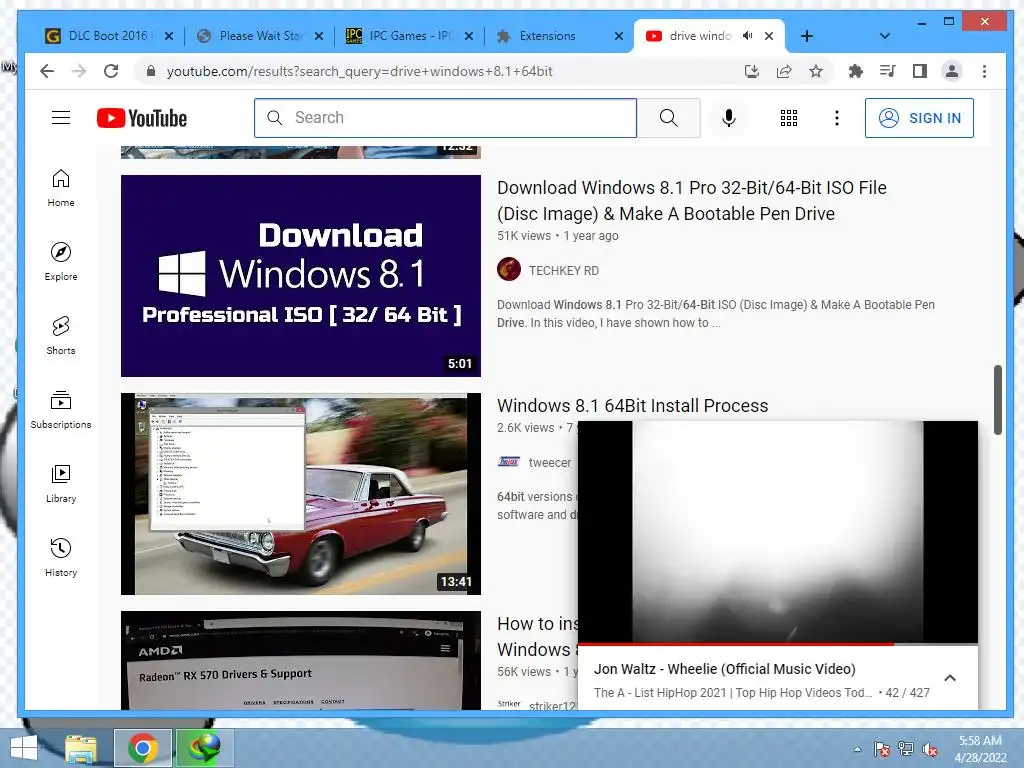Open the TECHKEY RD channel avatar

pyautogui.click(x=509, y=269)
